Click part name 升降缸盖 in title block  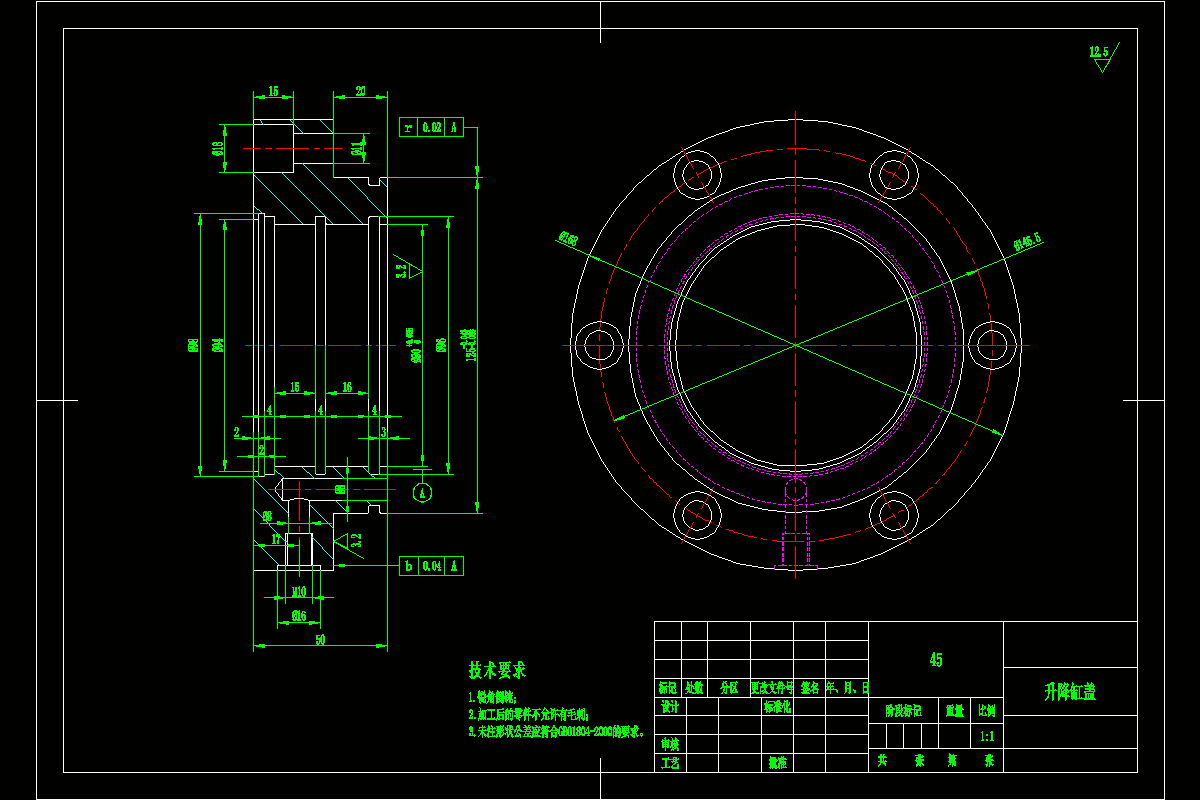point(1069,692)
